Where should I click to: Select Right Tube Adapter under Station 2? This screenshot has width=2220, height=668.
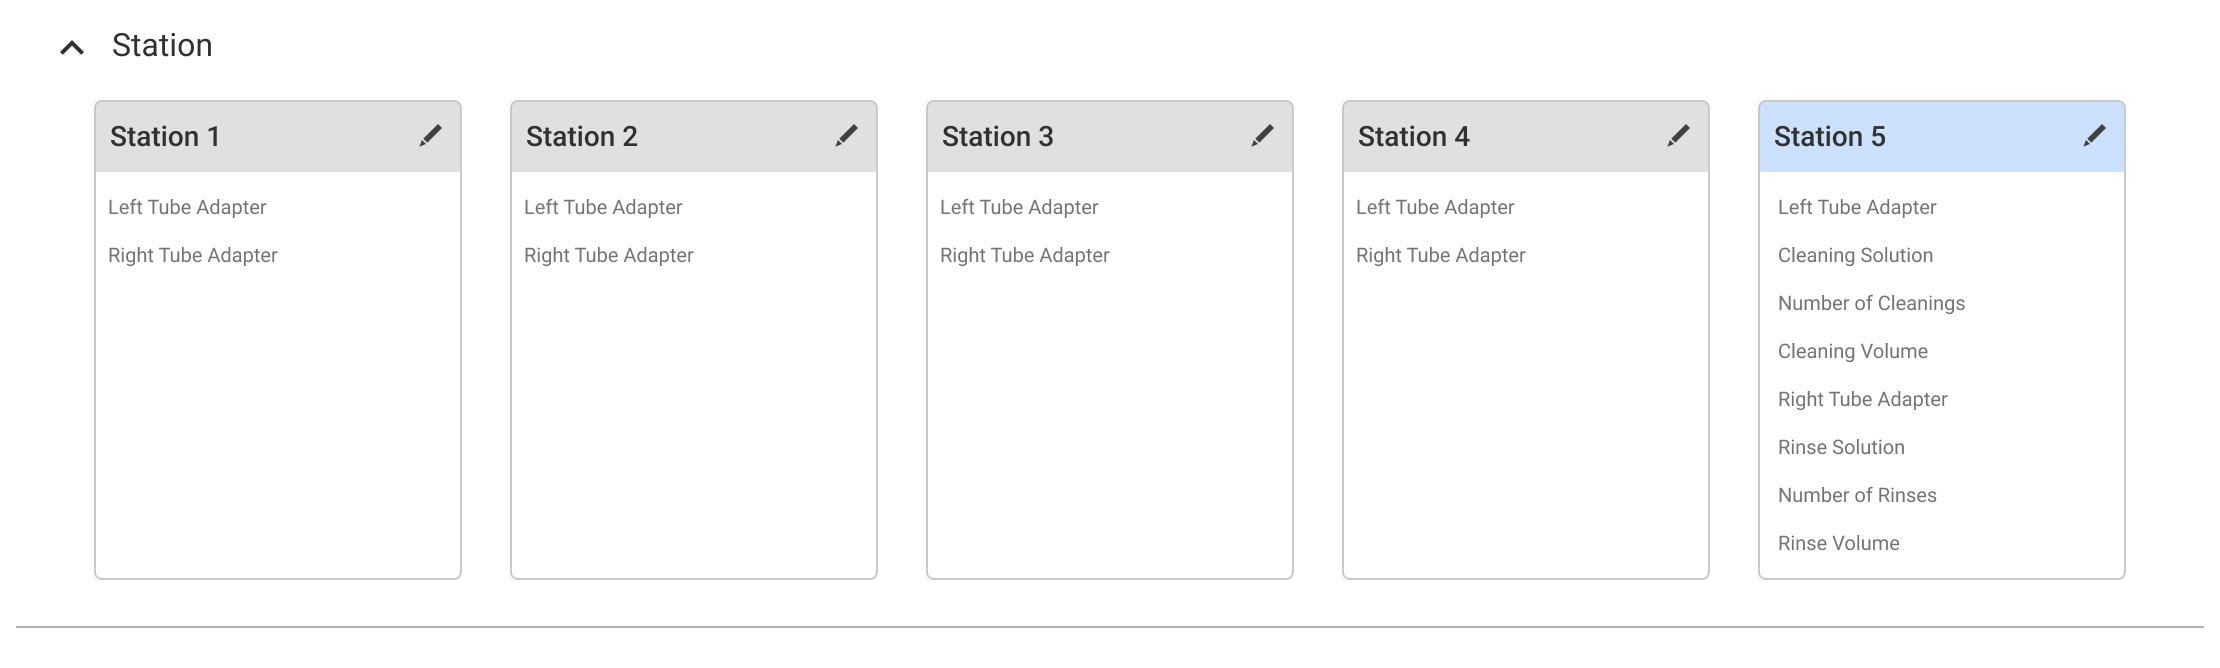[608, 255]
